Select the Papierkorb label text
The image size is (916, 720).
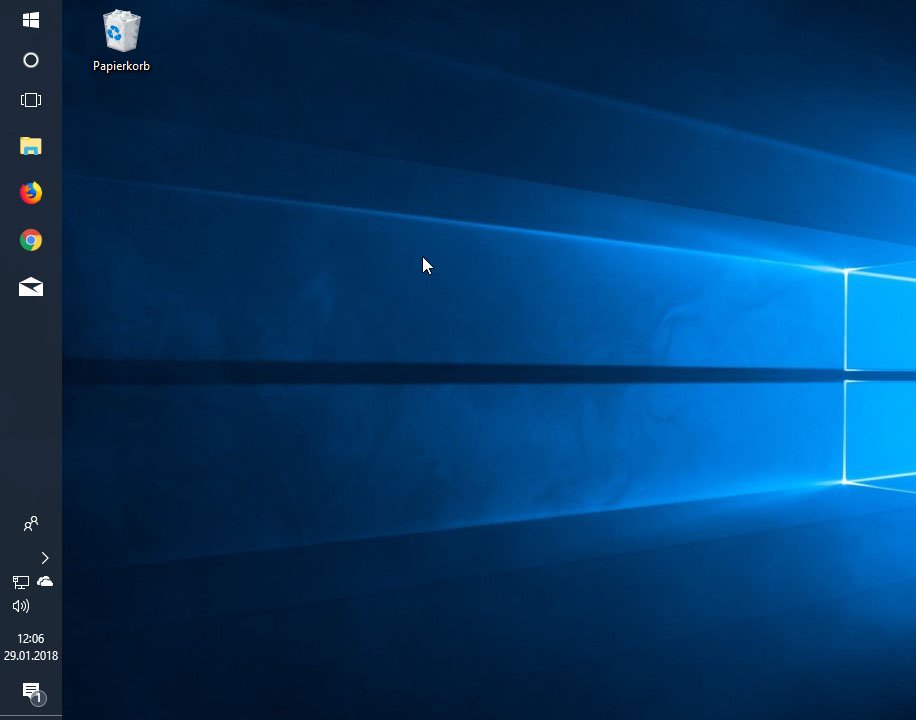point(121,66)
